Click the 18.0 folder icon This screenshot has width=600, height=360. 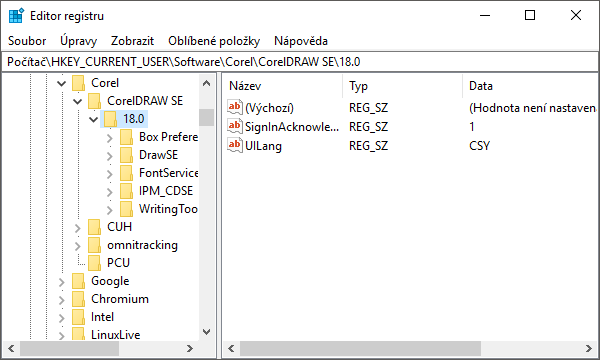(x=110, y=119)
